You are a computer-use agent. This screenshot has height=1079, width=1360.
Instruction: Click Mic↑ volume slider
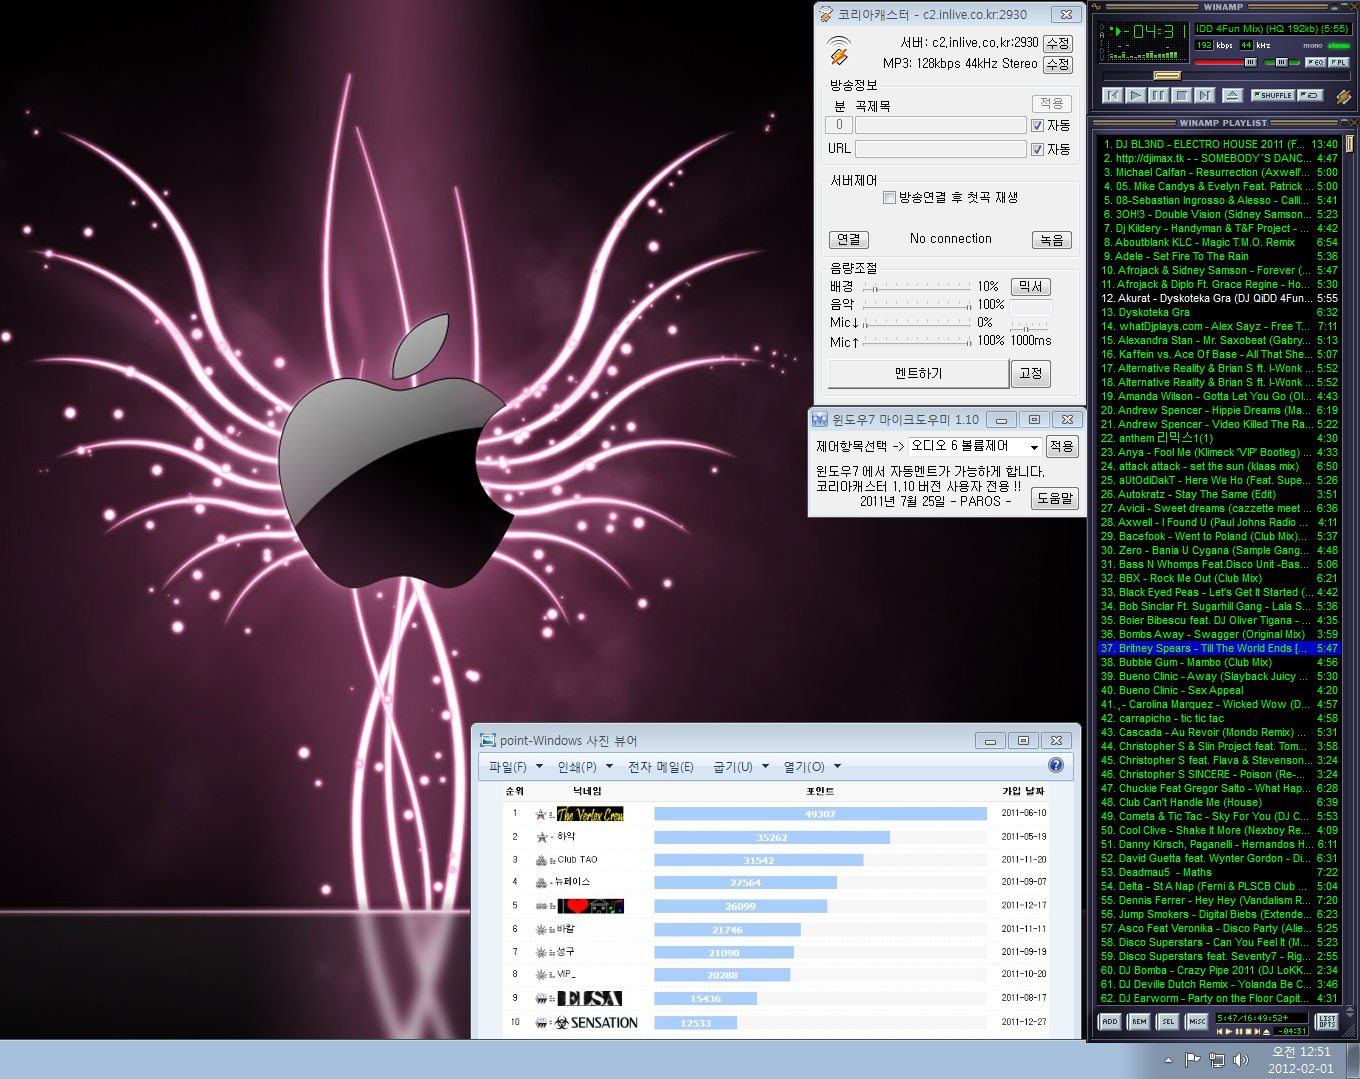[917, 341]
